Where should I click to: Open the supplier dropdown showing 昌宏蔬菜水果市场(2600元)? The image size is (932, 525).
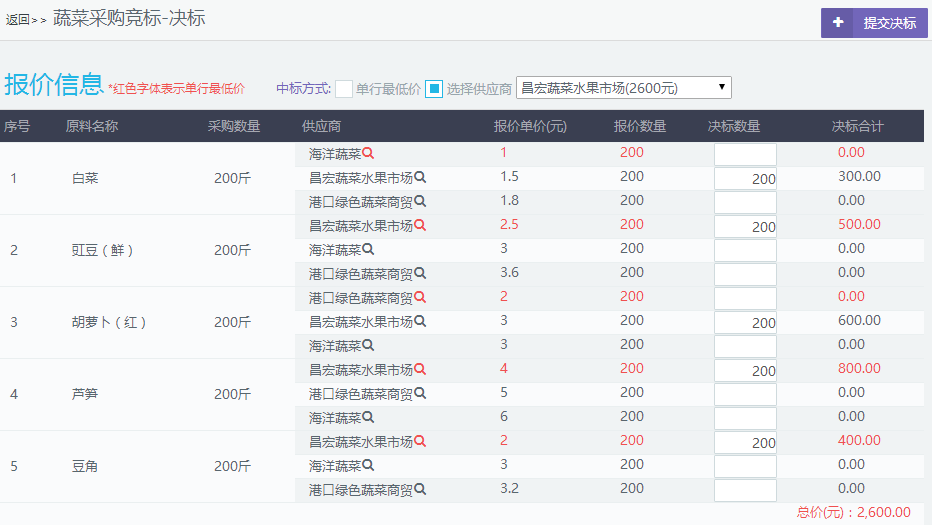(623, 88)
